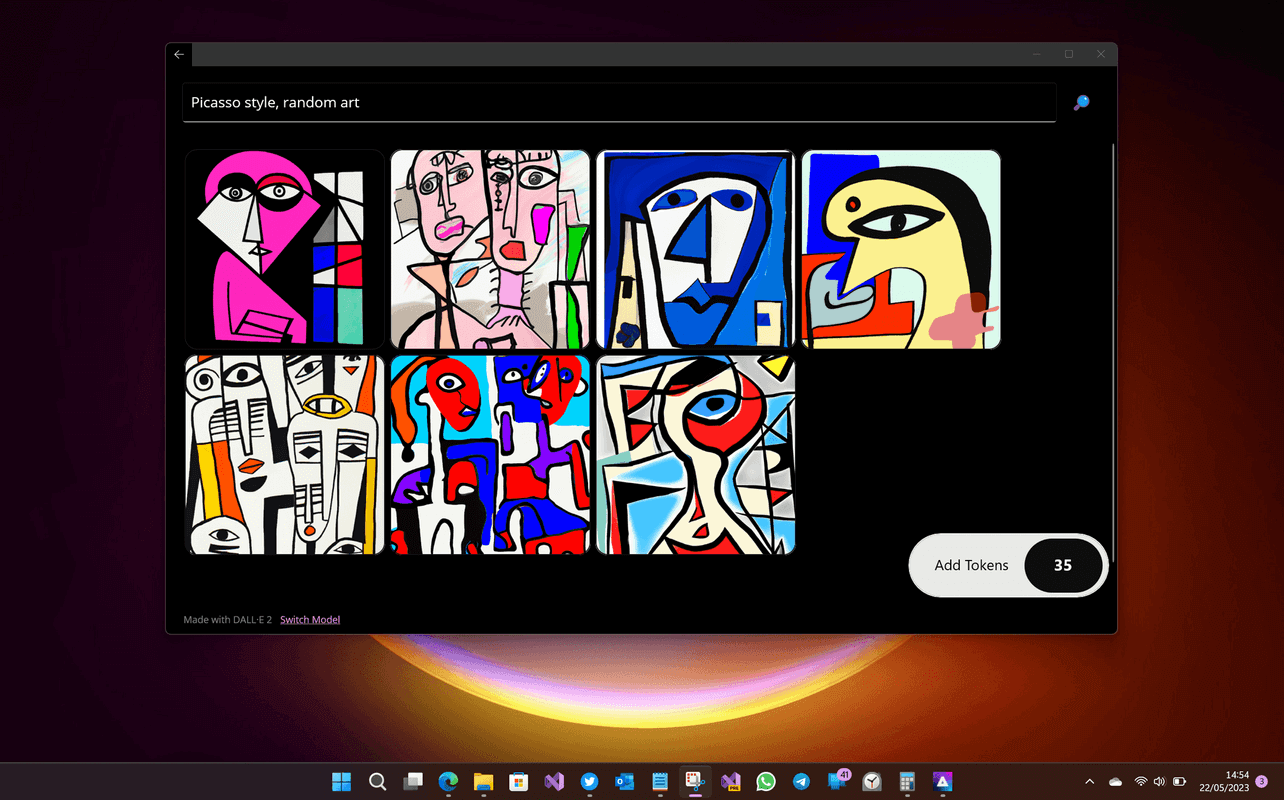This screenshot has height=800, width=1284.
Task: Open the Calculator taskbar icon
Action: 907,781
